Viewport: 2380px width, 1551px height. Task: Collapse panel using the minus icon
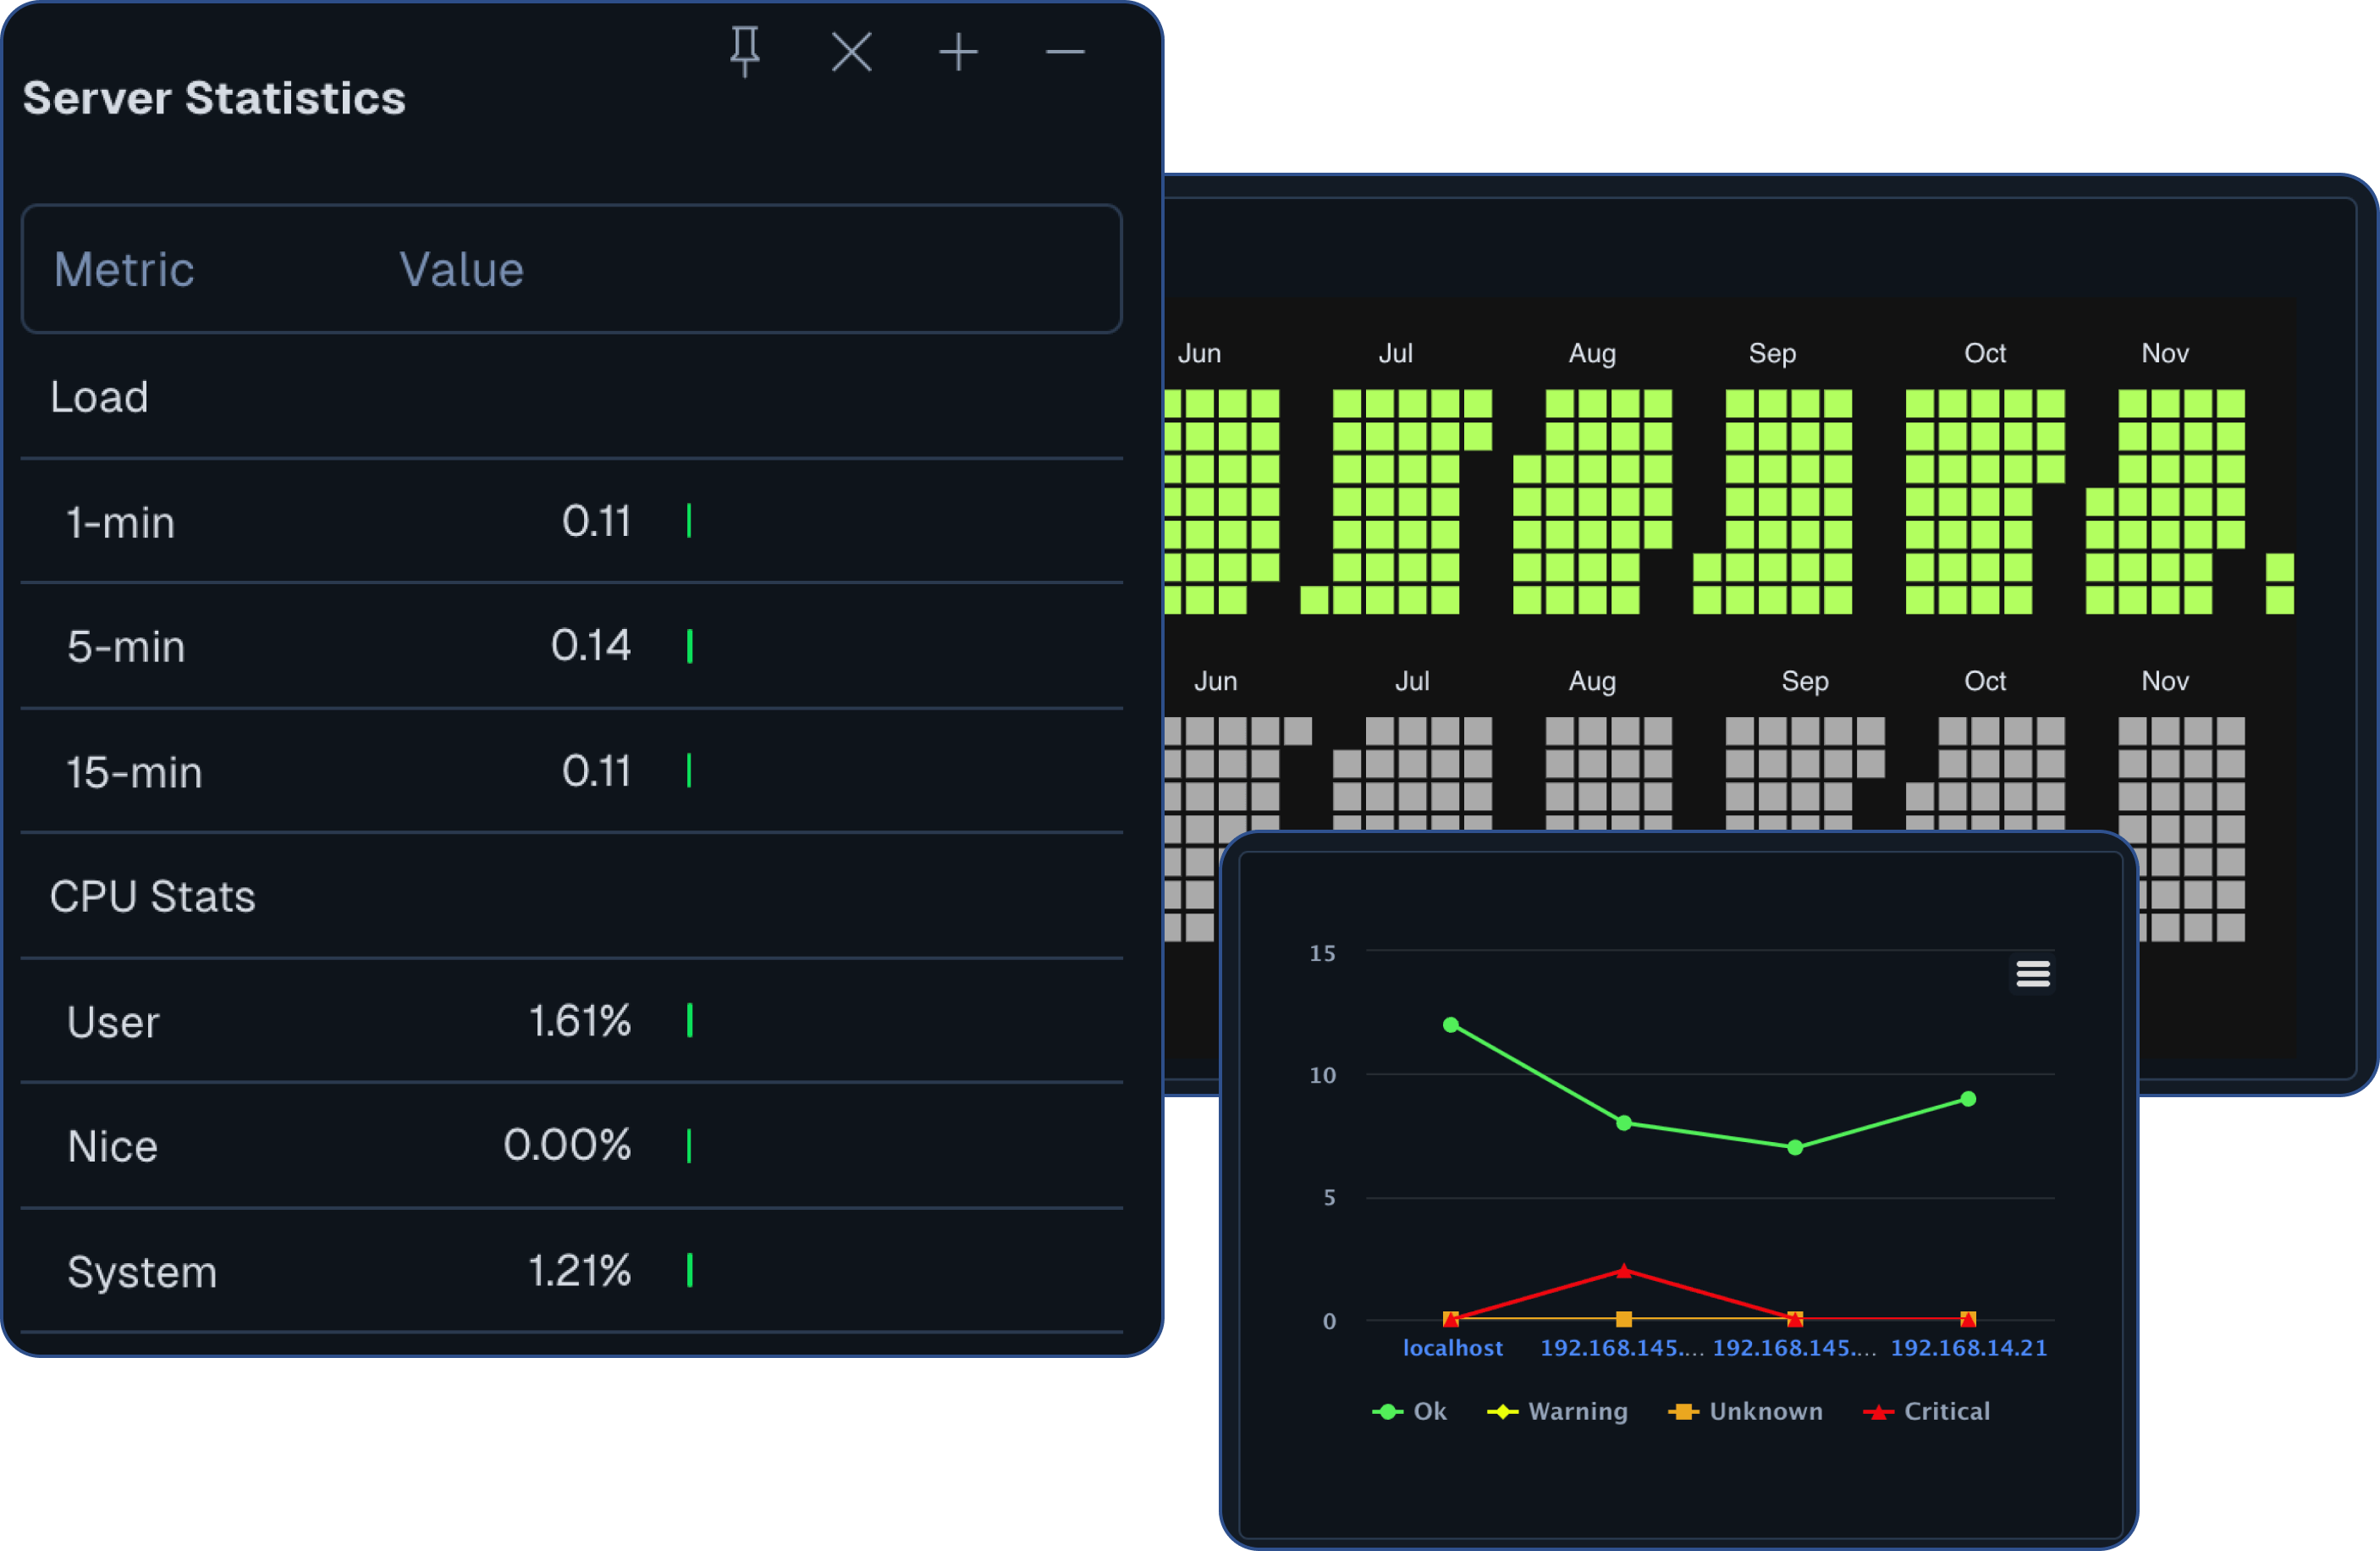point(1065,51)
